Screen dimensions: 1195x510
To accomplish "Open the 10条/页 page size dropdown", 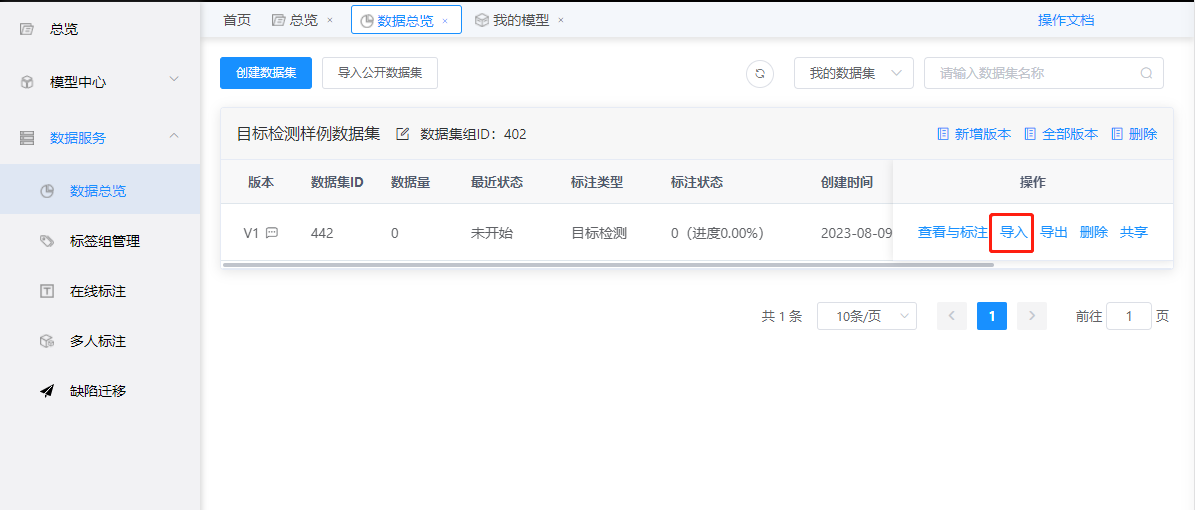I will [867, 316].
